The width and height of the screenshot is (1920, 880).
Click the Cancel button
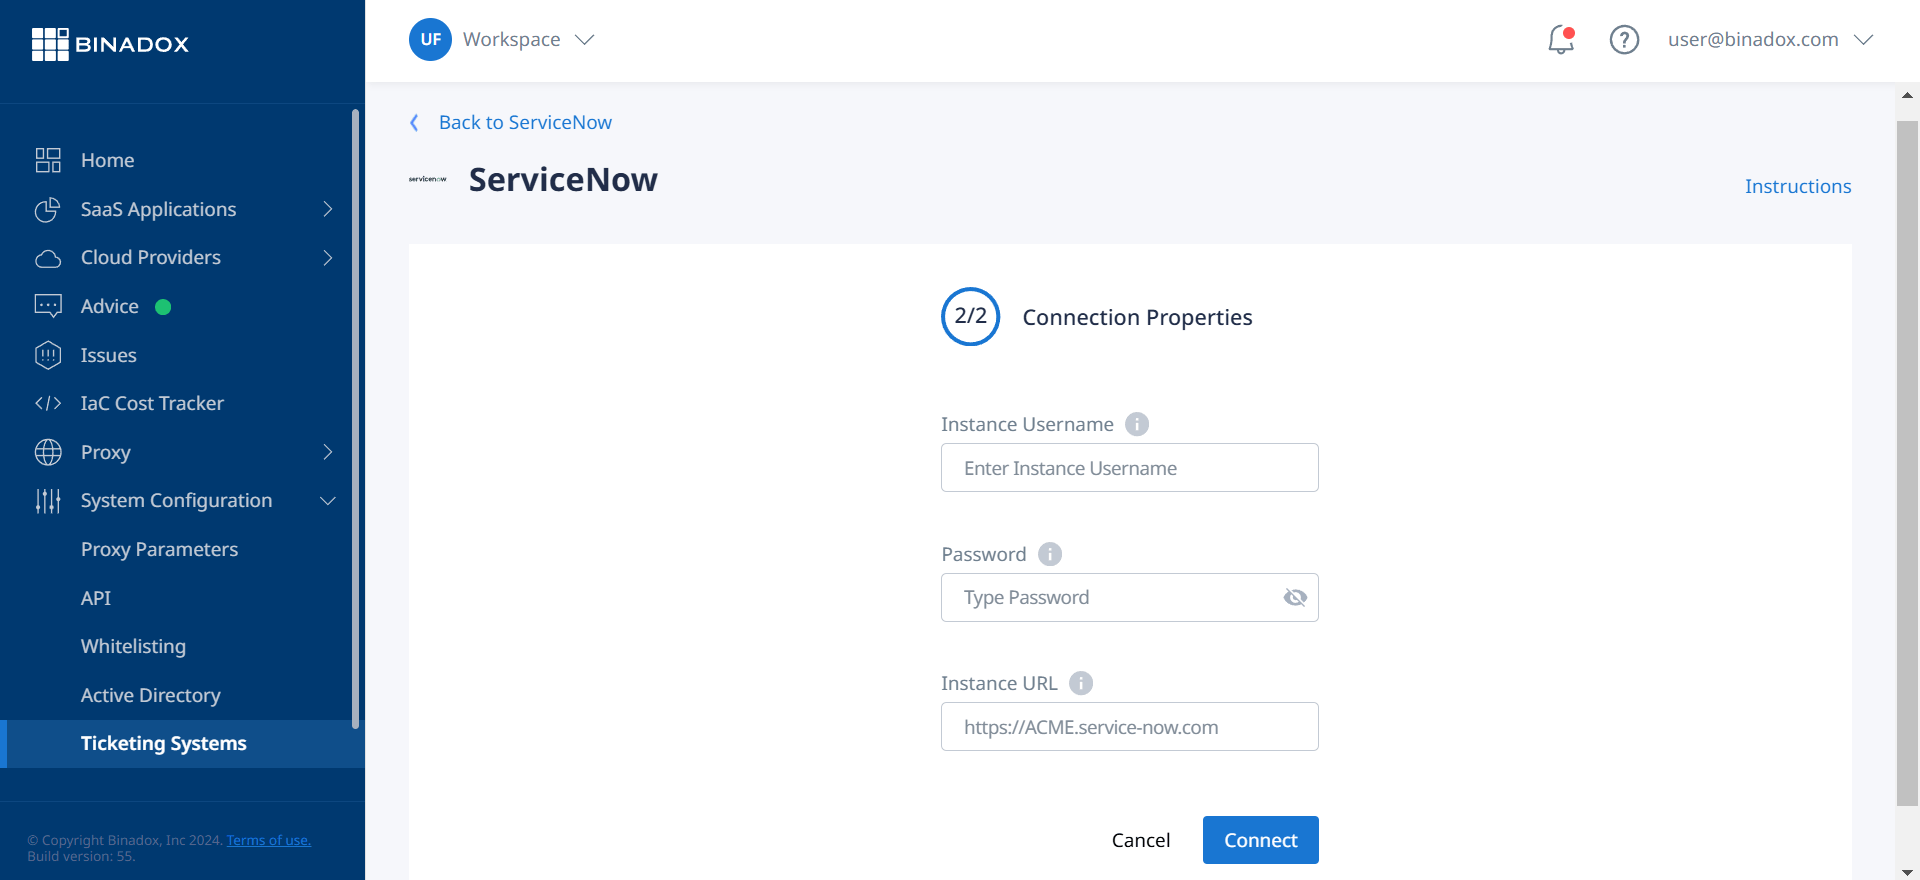click(1141, 840)
